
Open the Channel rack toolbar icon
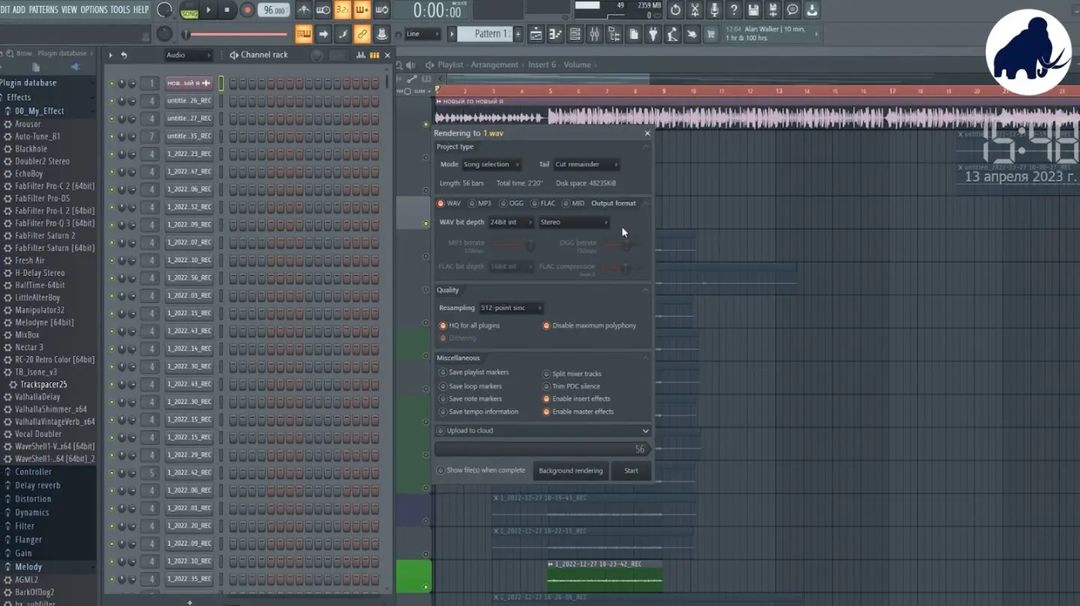tap(574, 34)
